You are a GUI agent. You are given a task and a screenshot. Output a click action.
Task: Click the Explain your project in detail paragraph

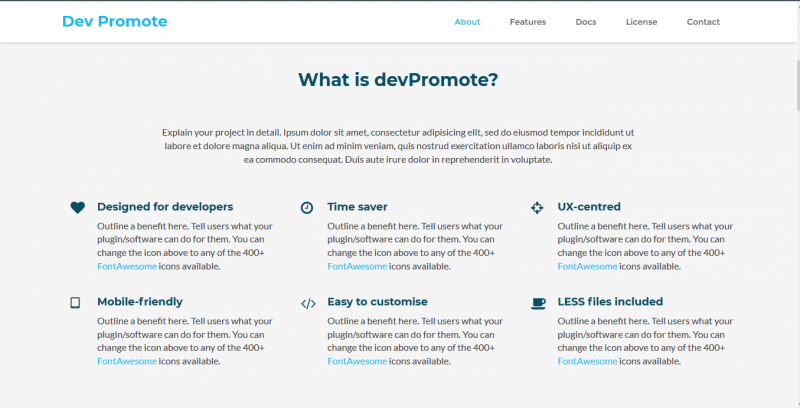point(398,146)
